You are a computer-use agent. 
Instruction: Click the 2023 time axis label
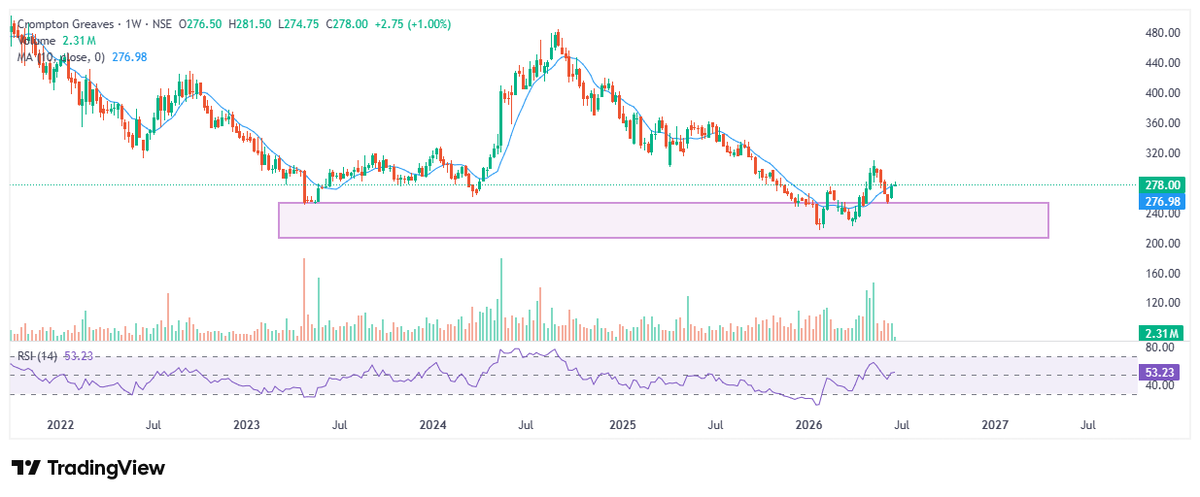click(247, 425)
